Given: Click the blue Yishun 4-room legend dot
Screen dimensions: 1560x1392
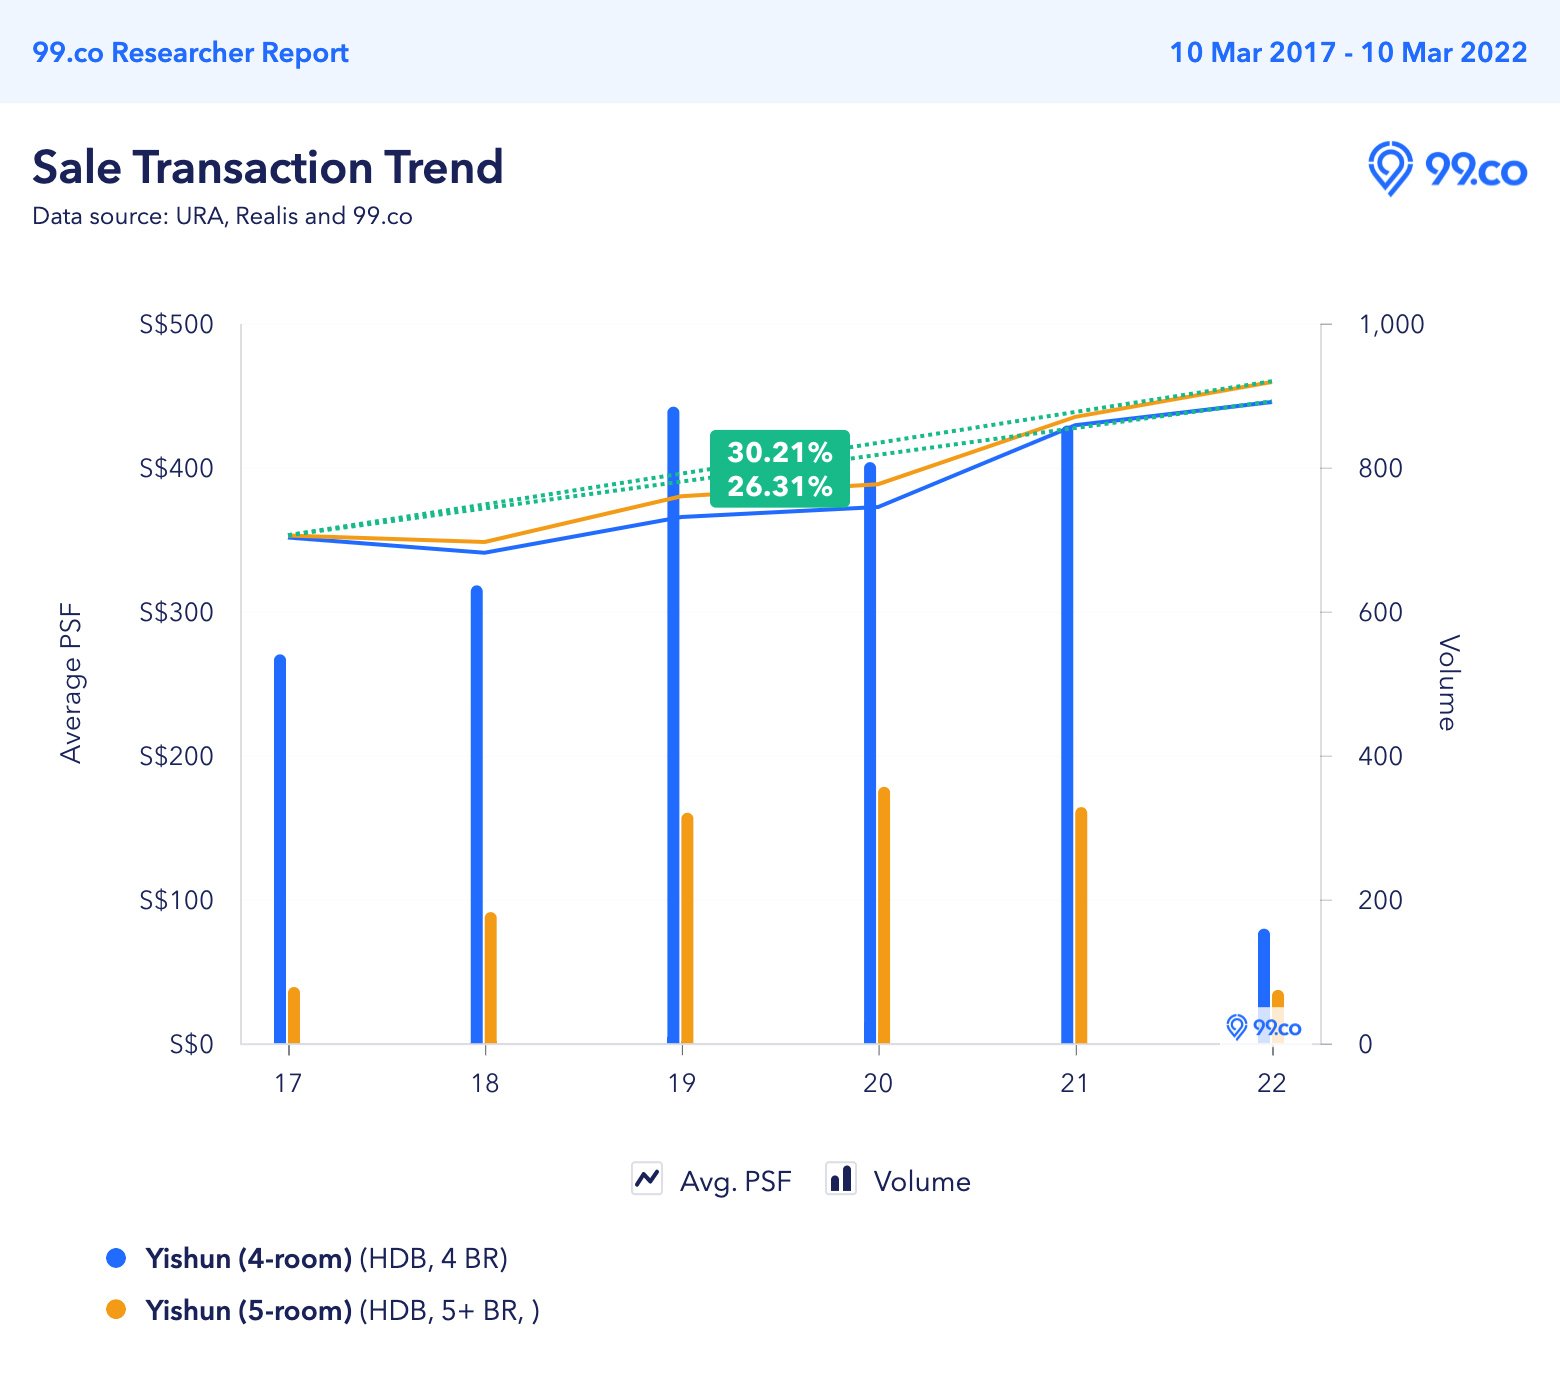Looking at the screenshot, I should point(116,1258).
